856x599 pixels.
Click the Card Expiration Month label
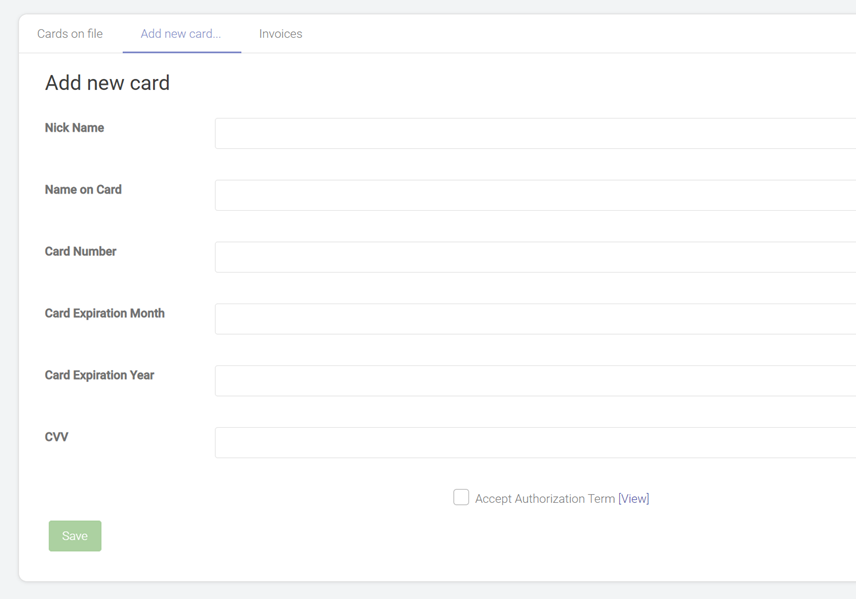tap(104, 313)
